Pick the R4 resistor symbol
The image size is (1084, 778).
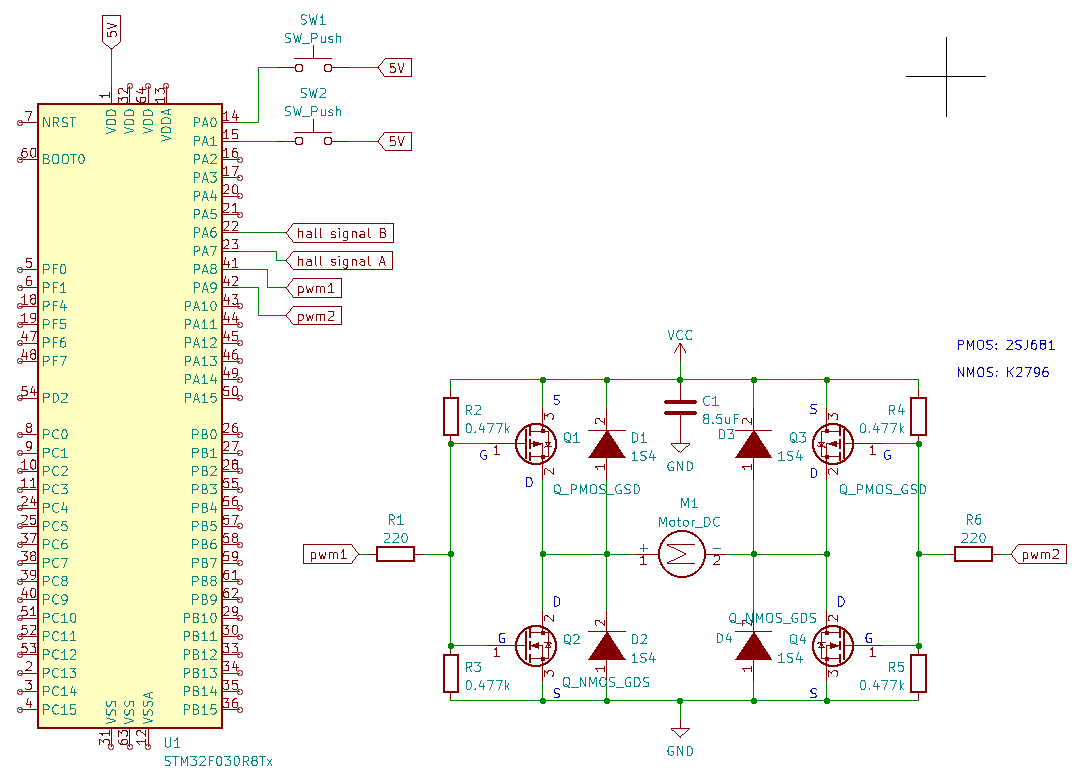pyautogui.click(x=919, y=416)
